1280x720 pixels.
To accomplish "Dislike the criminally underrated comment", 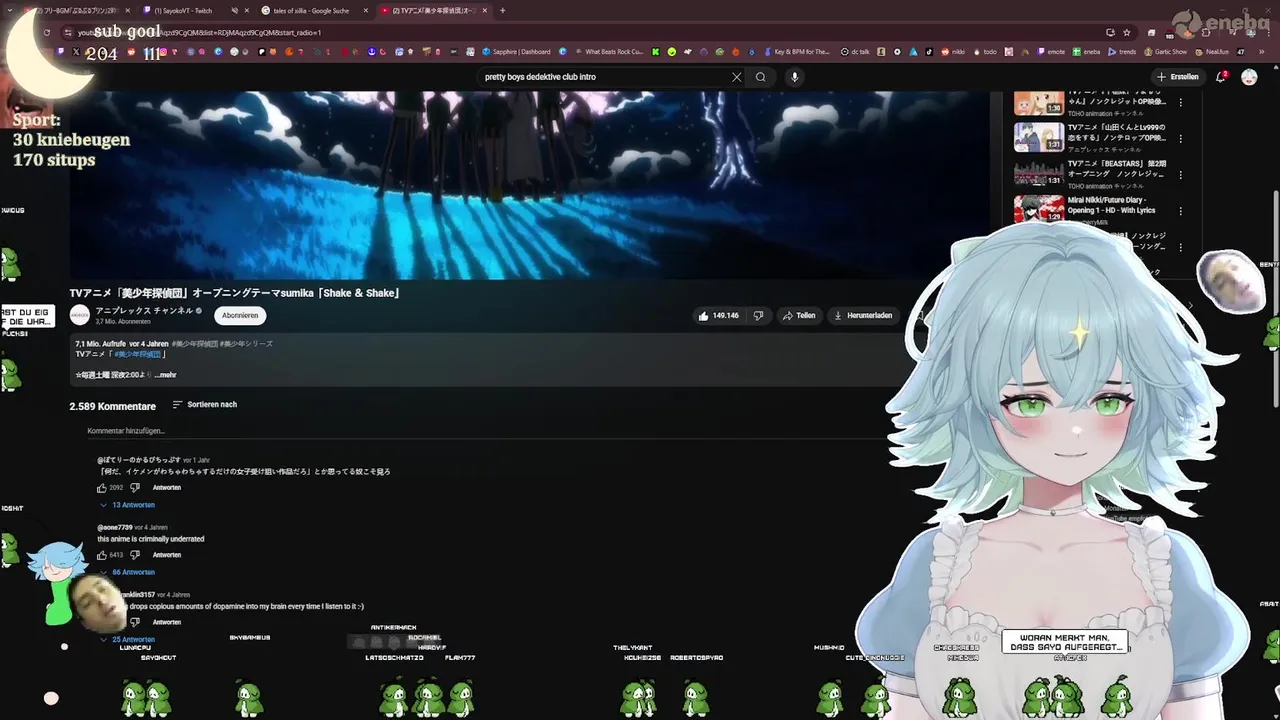I will coord(135,555).
